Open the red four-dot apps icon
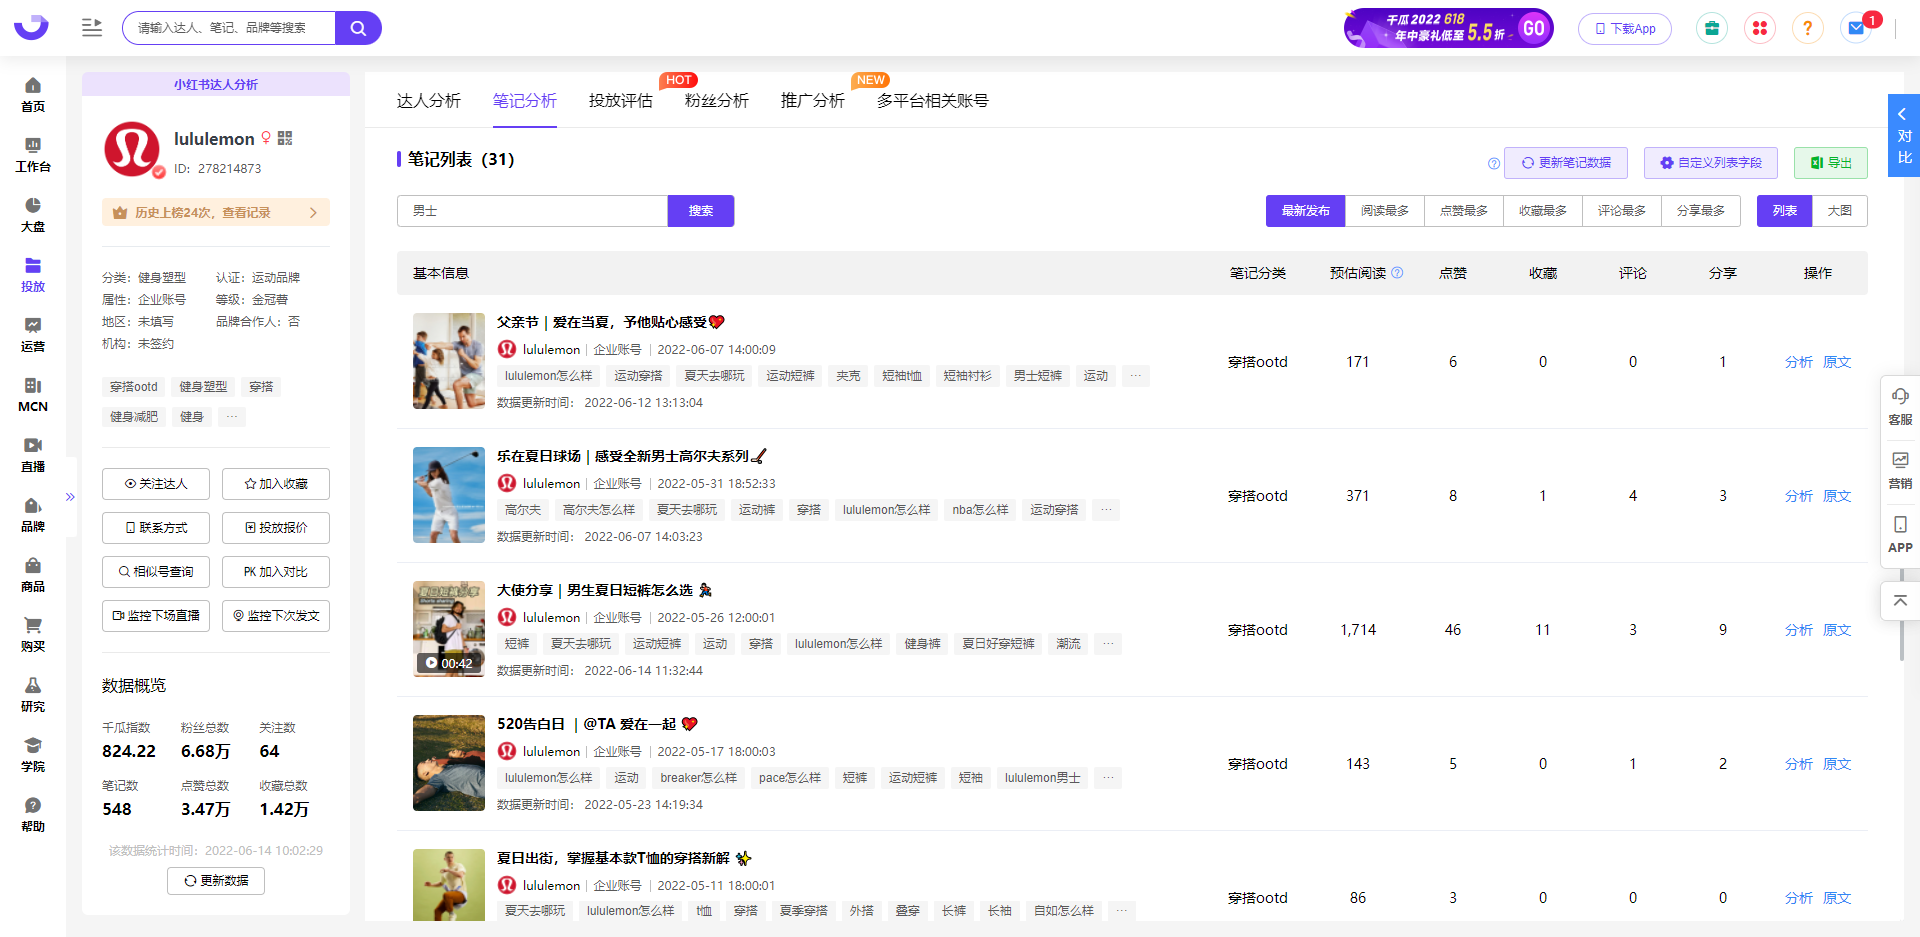This screenshot has height=937, width=1920. coord(1760,28)
